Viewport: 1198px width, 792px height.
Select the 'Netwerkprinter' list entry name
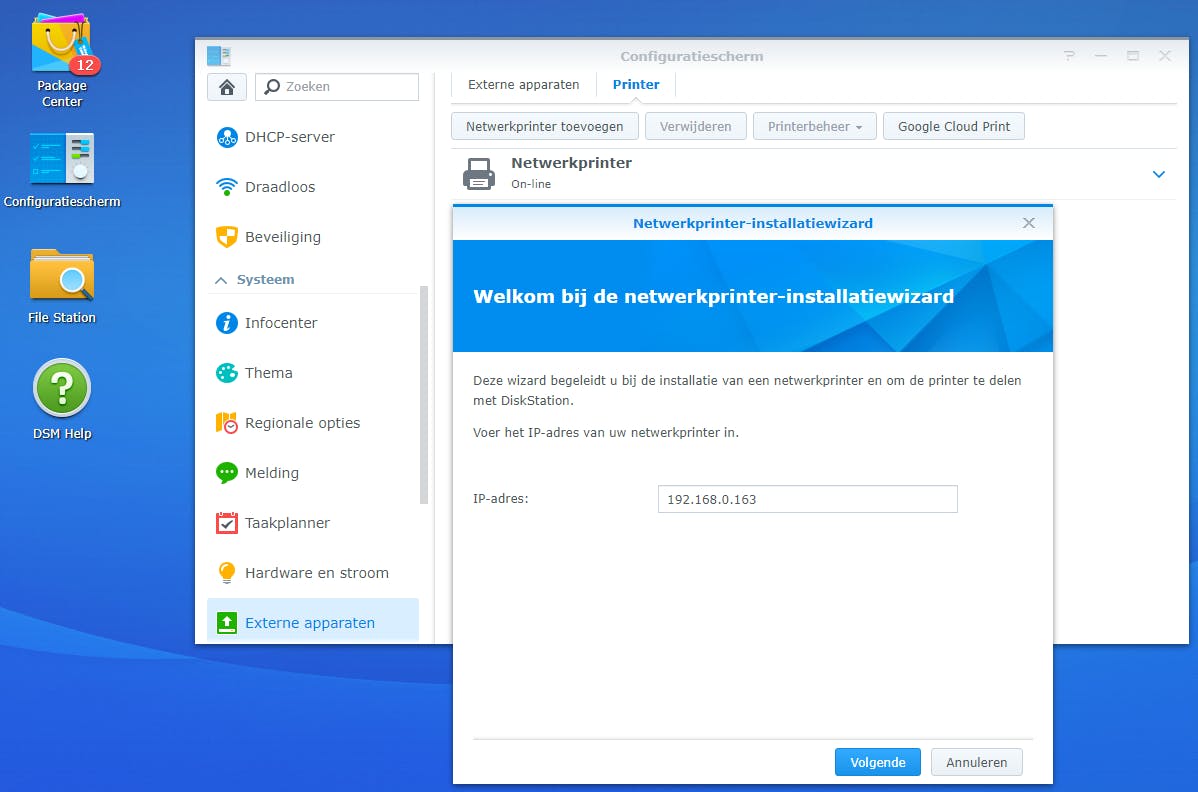[x=571, y=163]
